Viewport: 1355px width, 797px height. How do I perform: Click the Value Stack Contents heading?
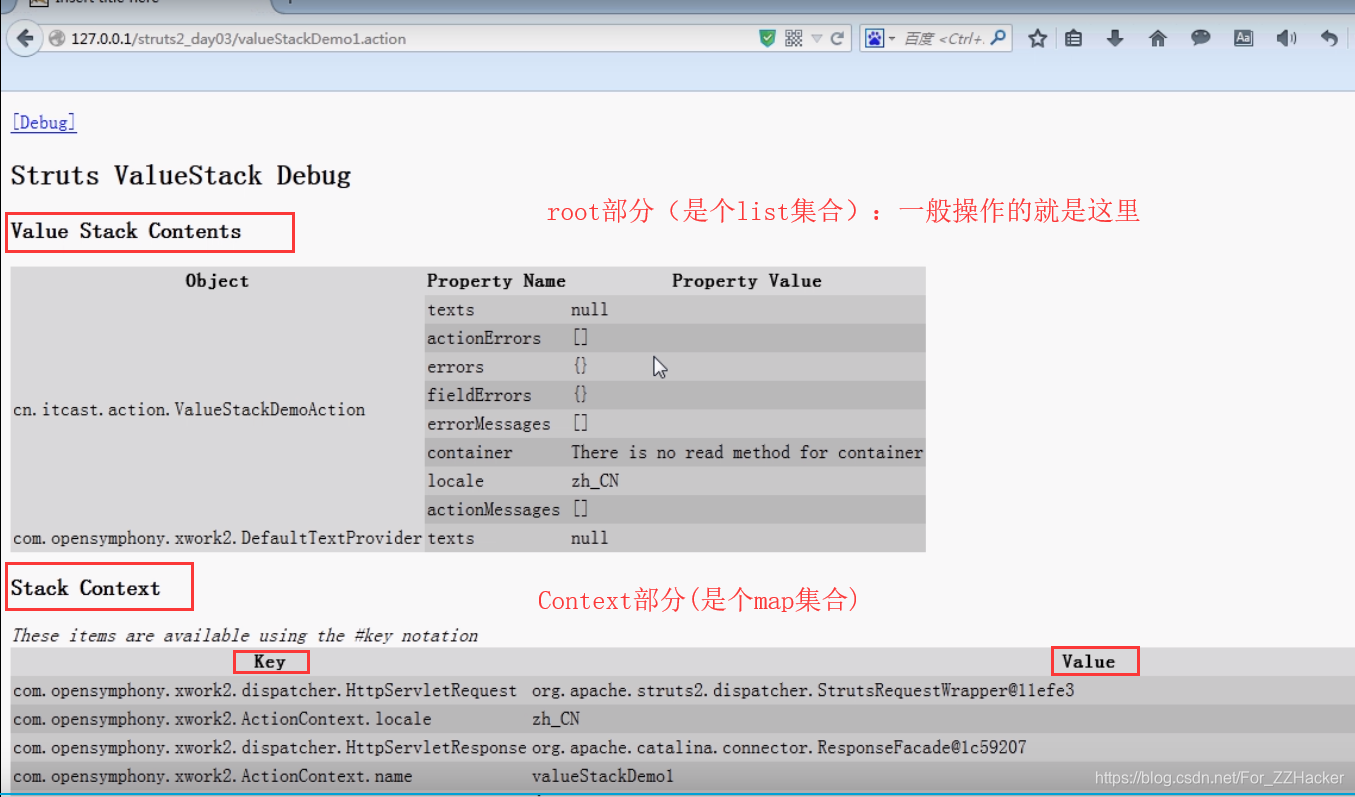[126, 231]
